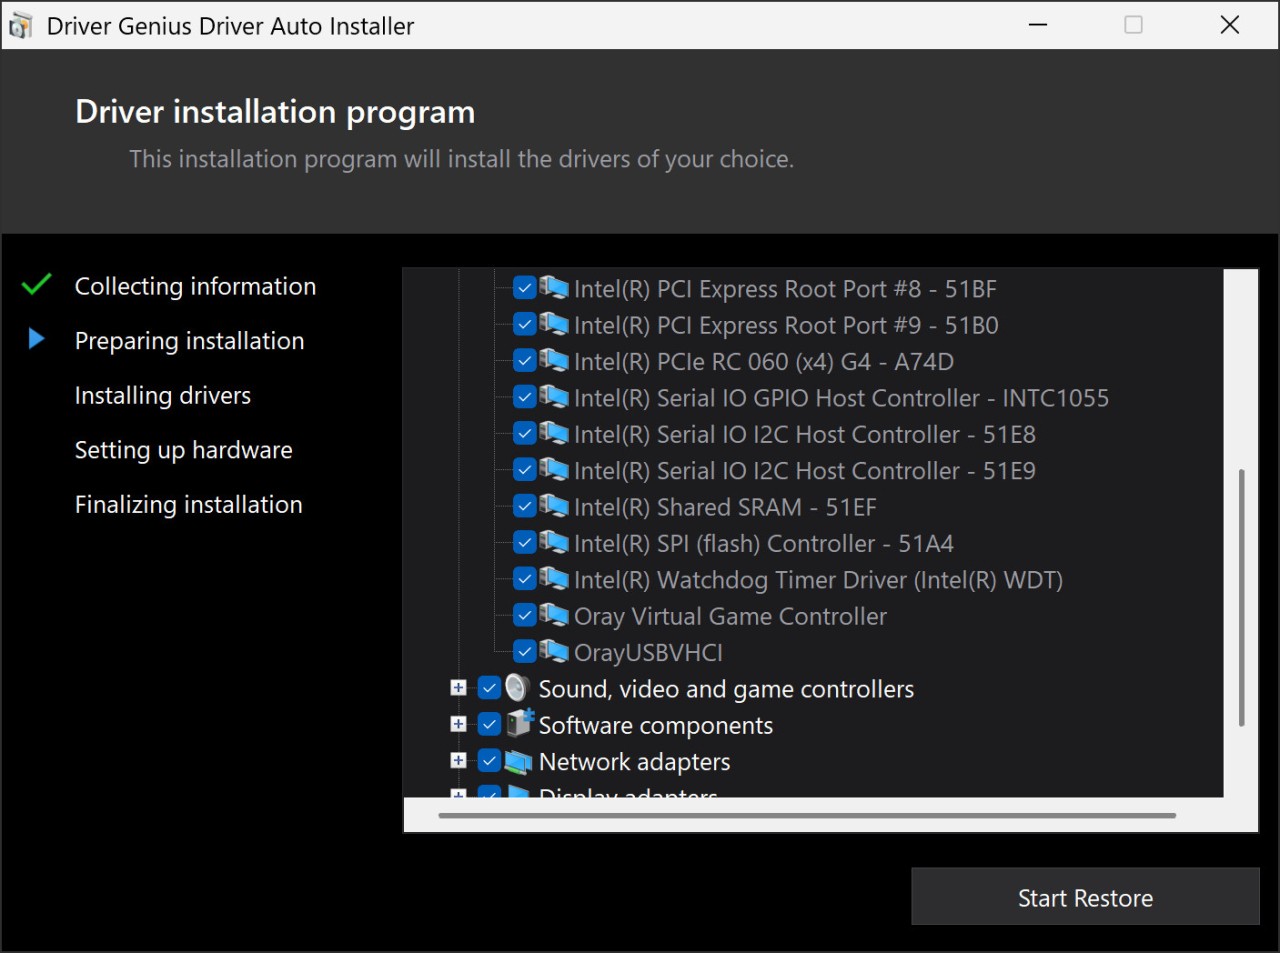1280x953 pixels.
Task: Uncheck Intel(R) Watchdog Timer Driver checkbox
Action: [x=524, y=579]
